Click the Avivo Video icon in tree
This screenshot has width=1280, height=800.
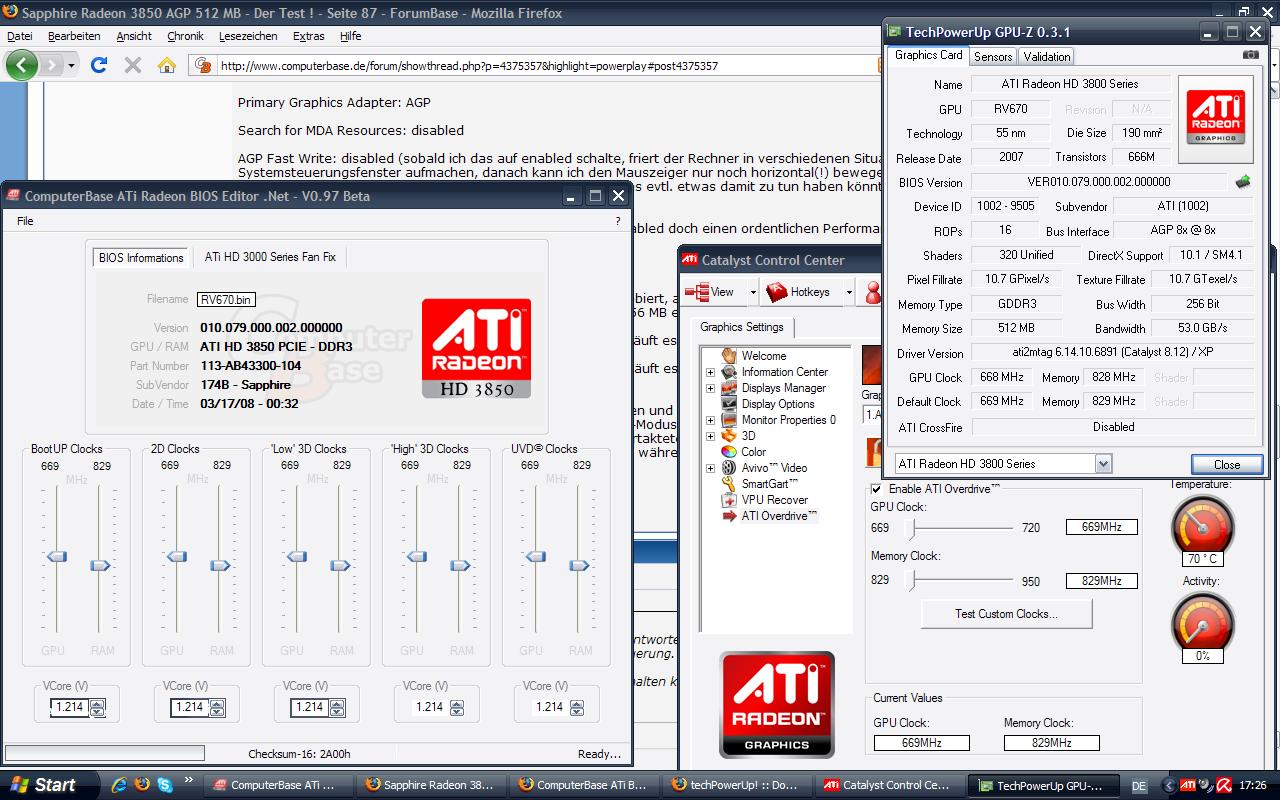pyautogui.click(x=729, y=468)
